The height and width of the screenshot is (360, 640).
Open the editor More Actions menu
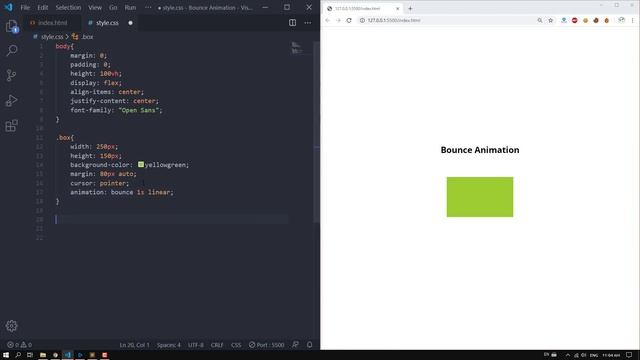click(x=308, y=23)
